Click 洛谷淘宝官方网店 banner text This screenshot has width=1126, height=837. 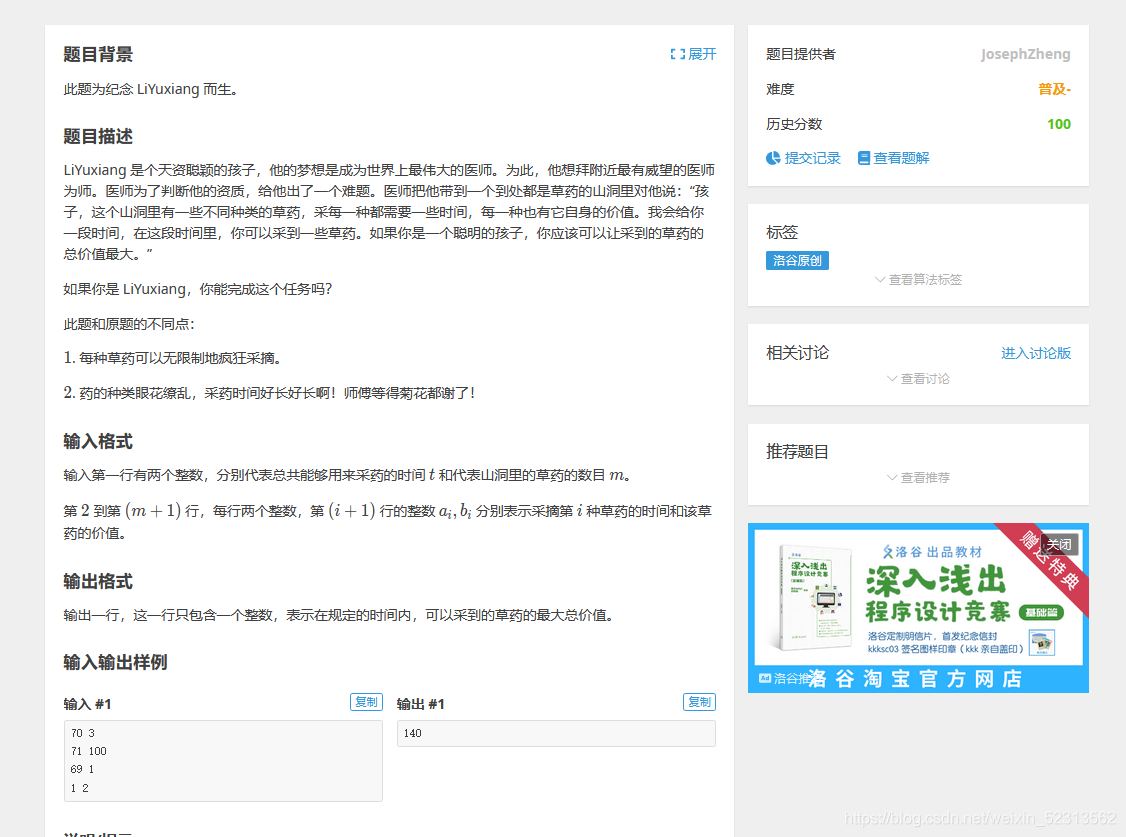[915, 678]
